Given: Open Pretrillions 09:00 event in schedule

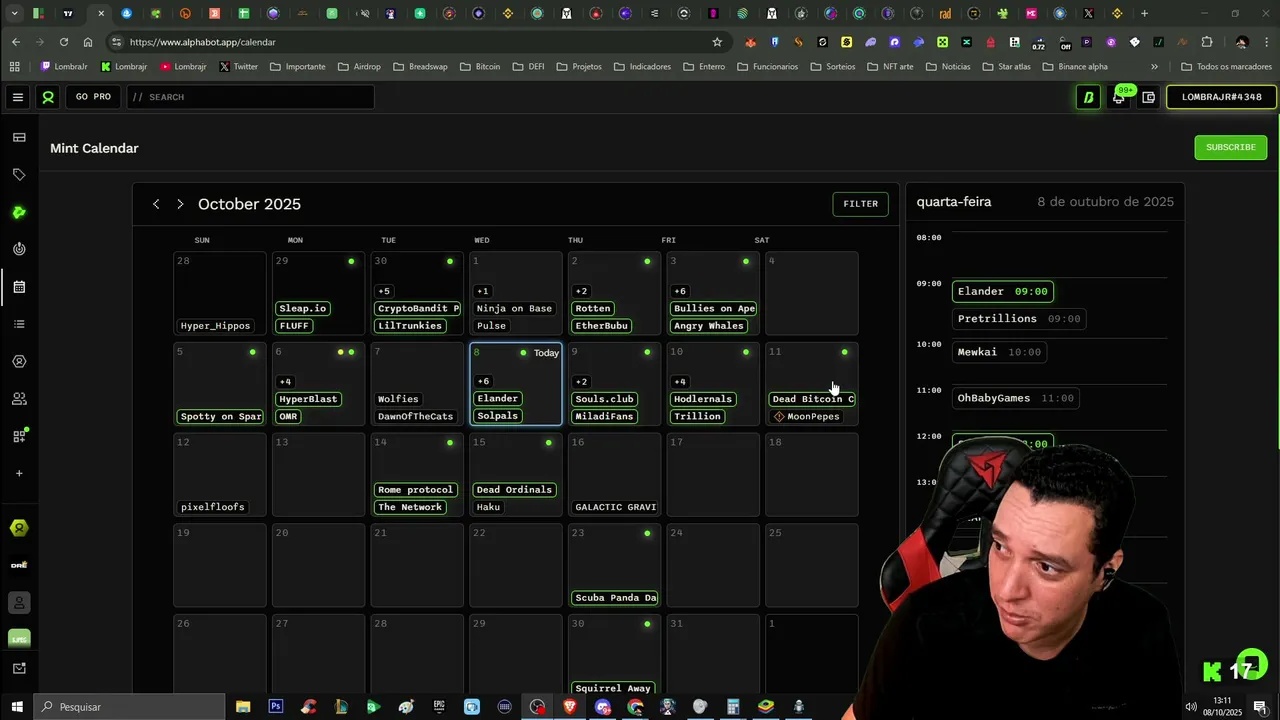Looking at the screenshot, I should point(1018,319).
